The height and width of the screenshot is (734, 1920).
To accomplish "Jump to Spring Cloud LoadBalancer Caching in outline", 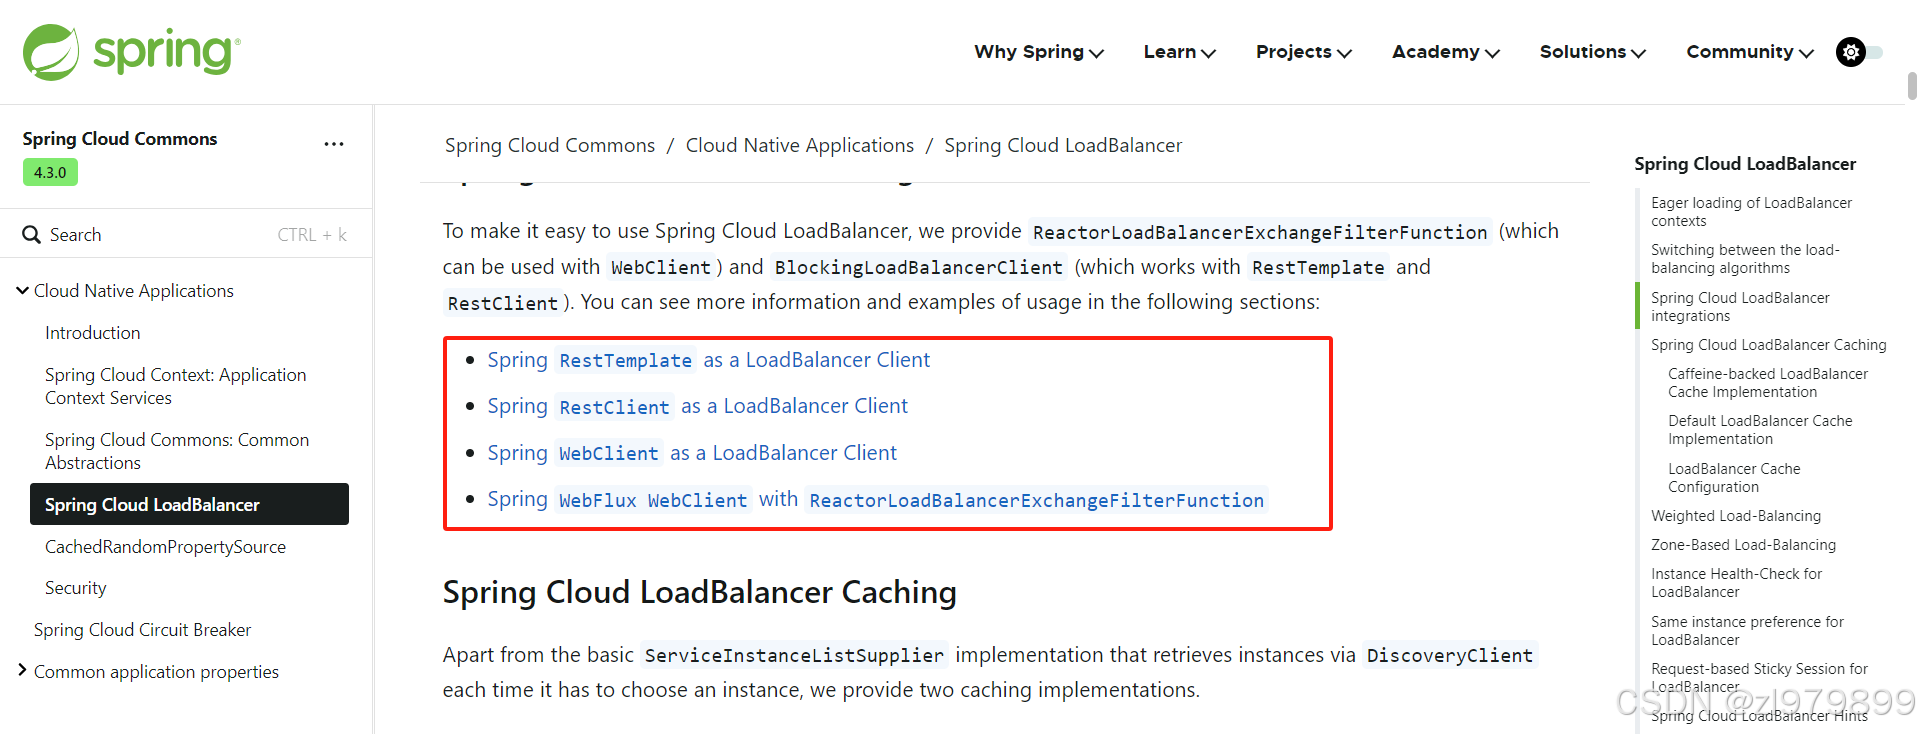I will (1768, 345).
